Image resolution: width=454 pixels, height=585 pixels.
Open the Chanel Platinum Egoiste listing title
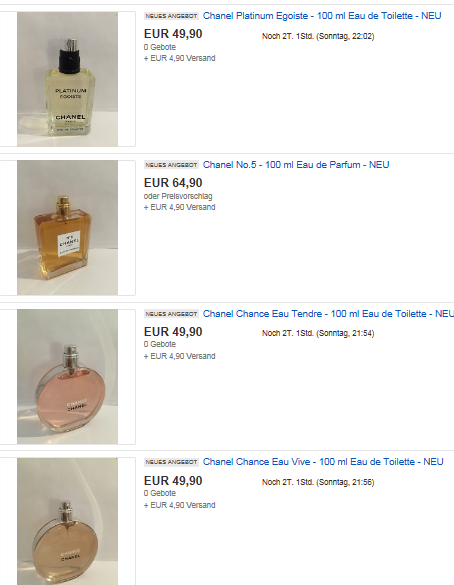point(322,16)
